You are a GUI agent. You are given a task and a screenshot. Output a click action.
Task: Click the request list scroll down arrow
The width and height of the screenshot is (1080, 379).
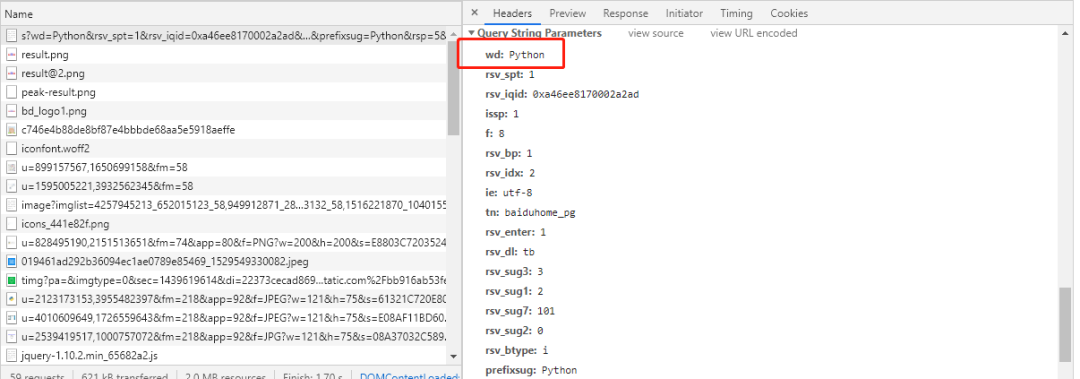pyautogui.click(x=453, y=356)
